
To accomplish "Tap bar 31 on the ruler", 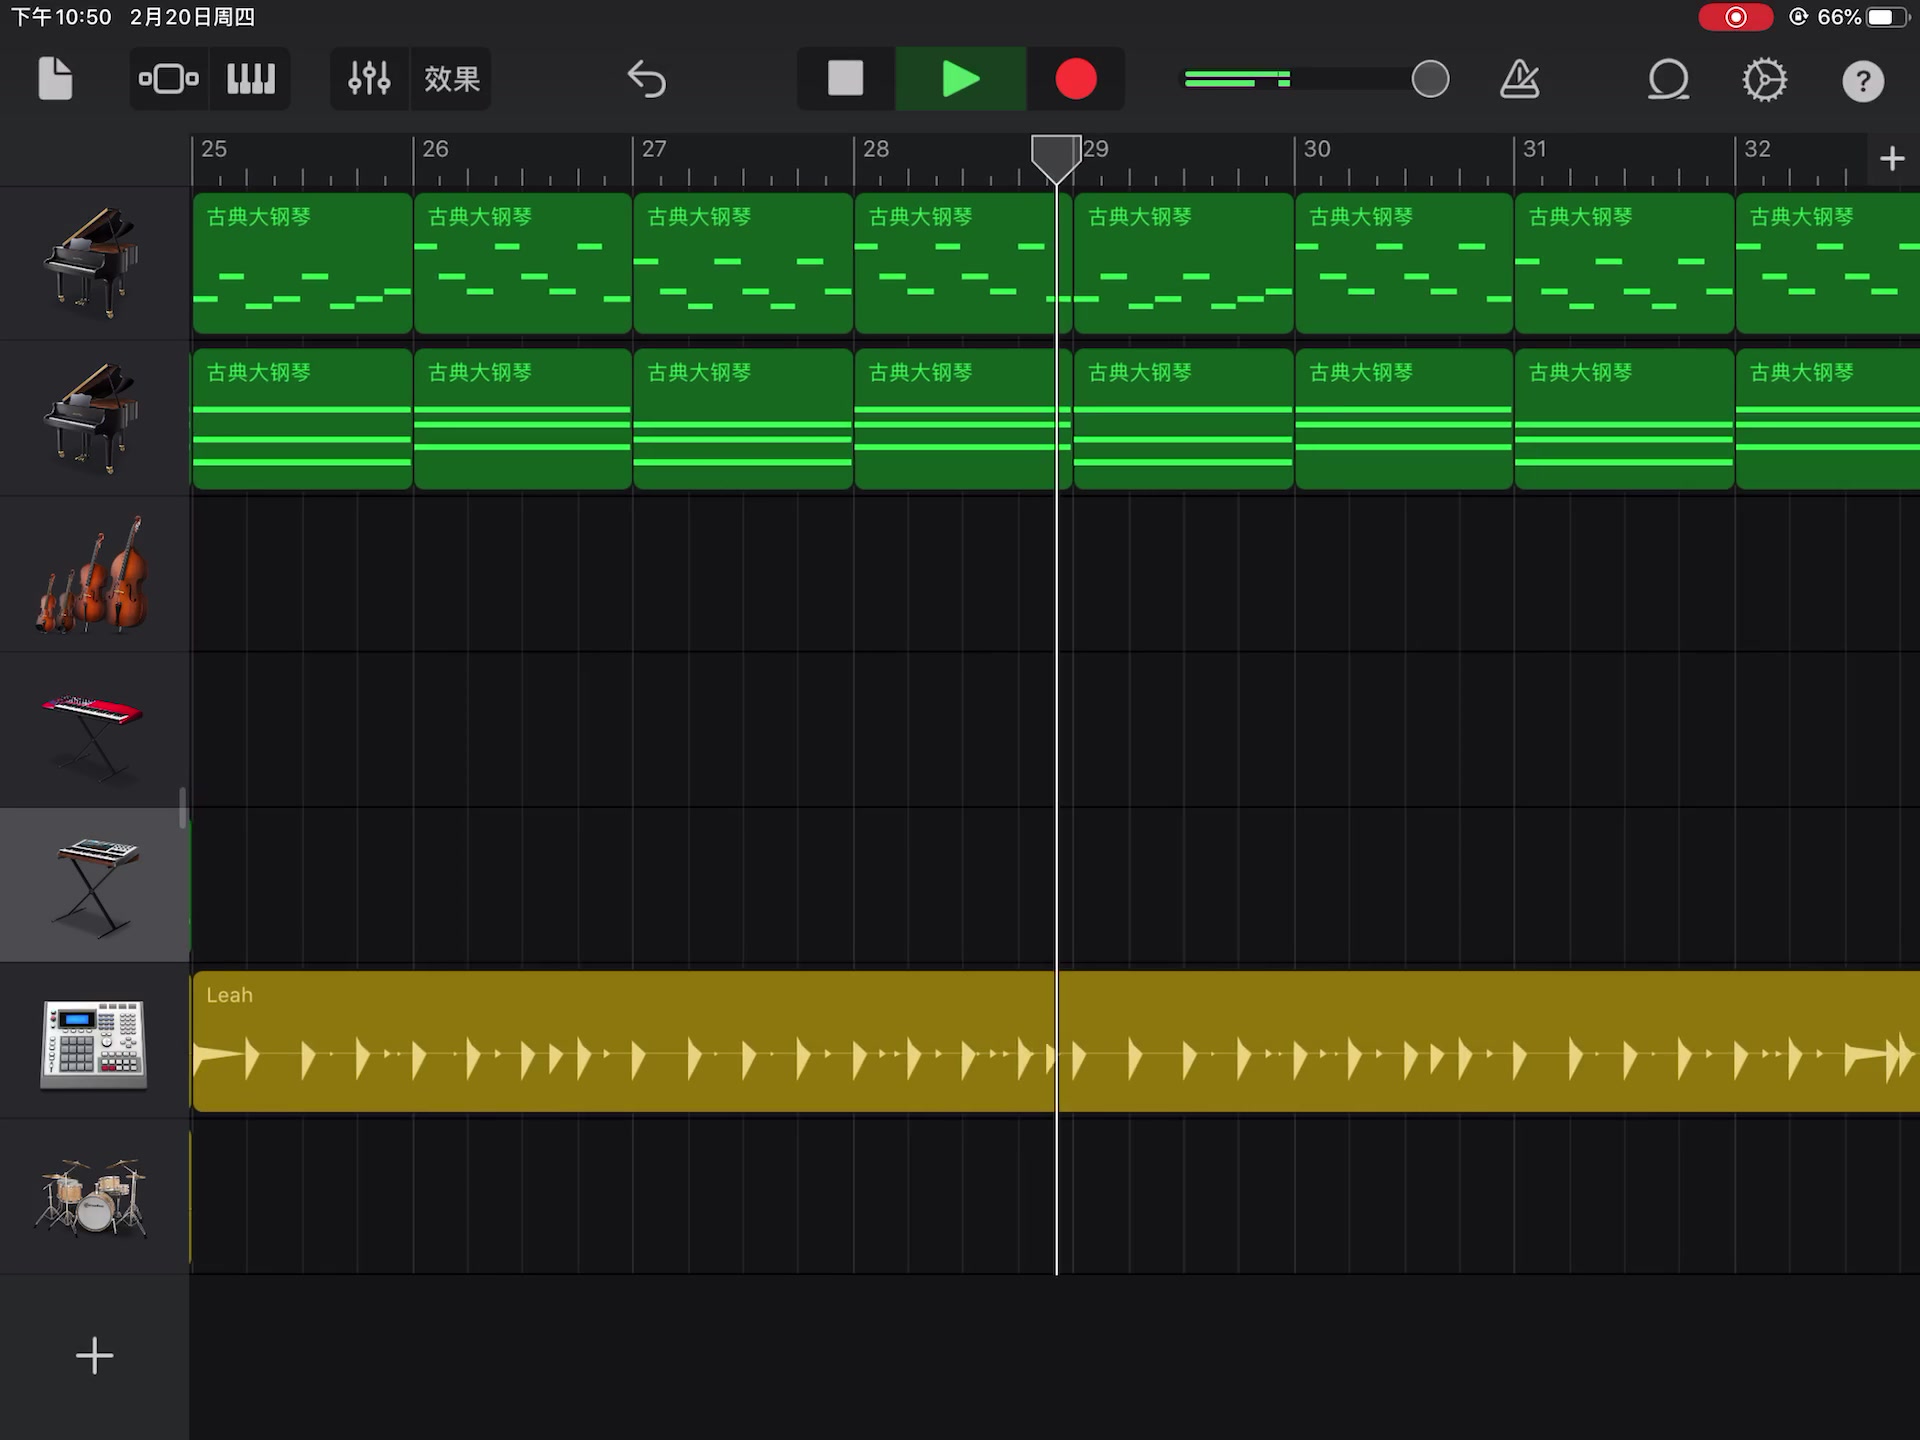I will tap(1535, 149).
